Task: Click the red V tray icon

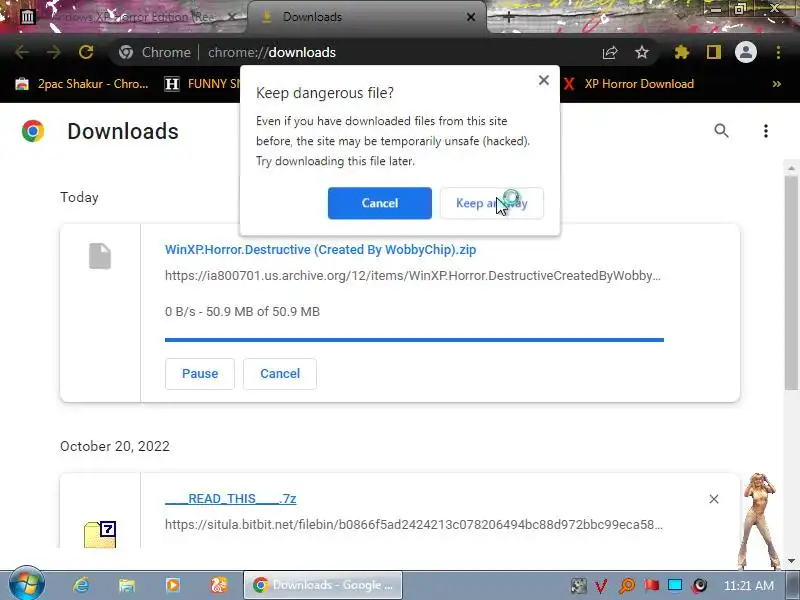Action: click(x=601, y=585)
